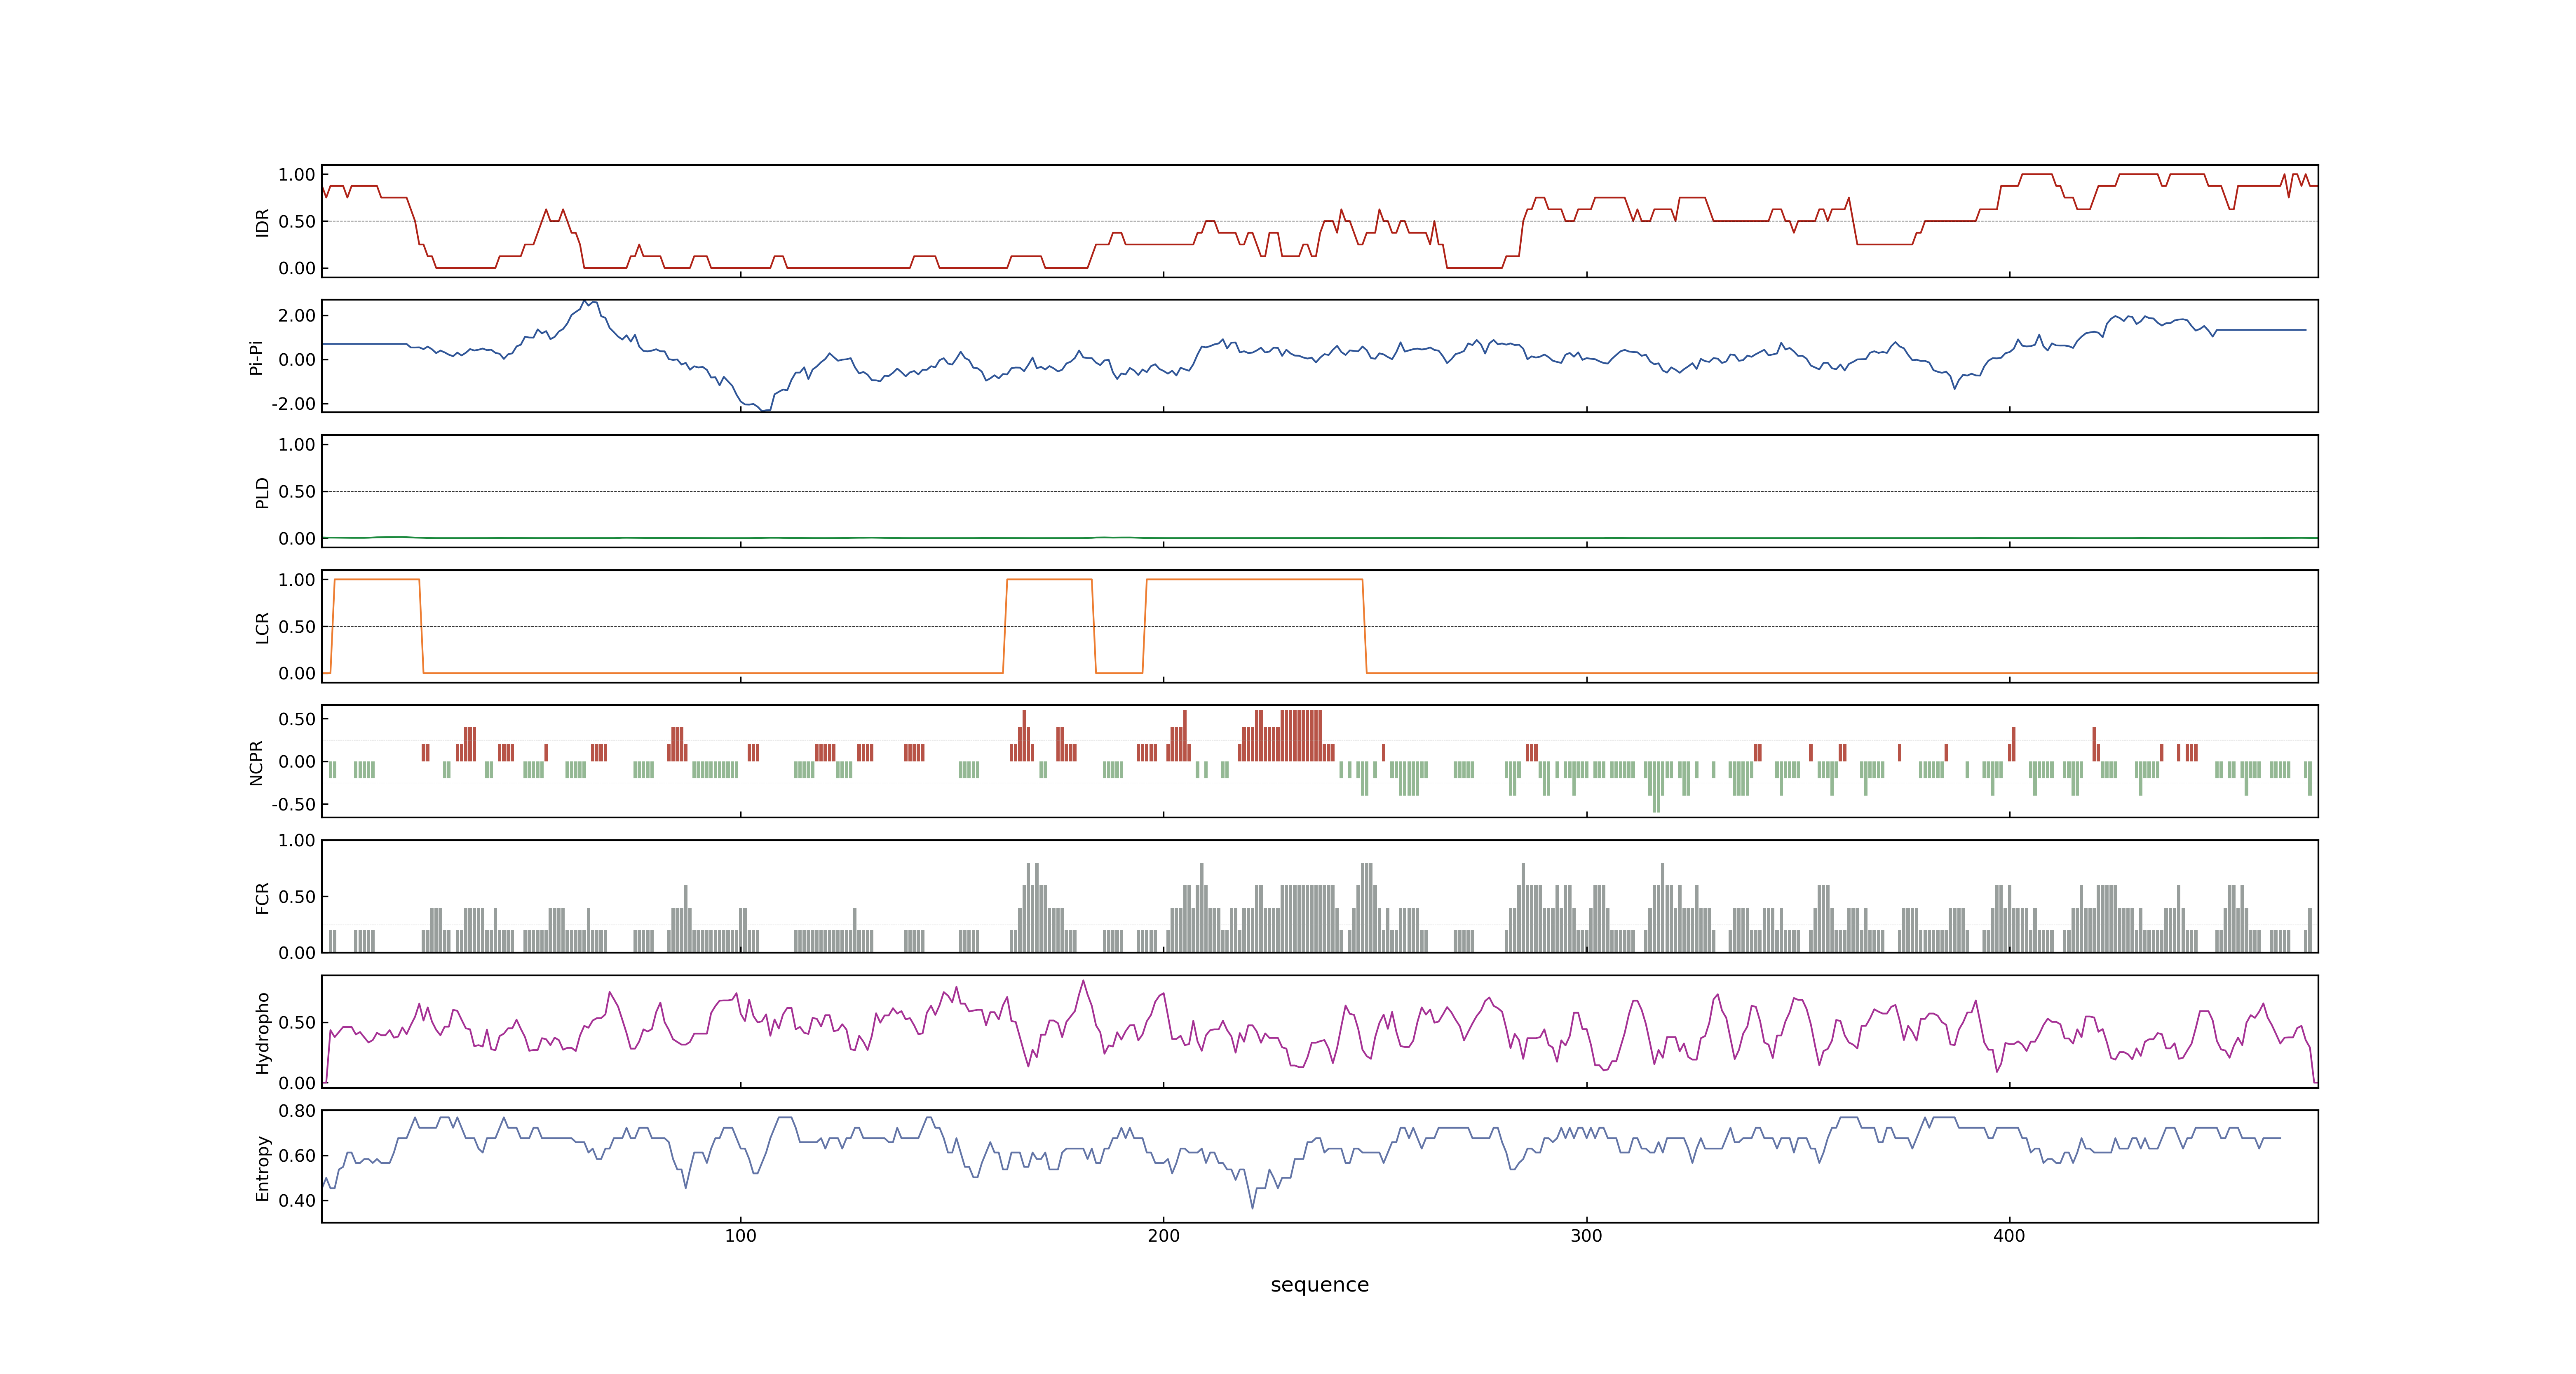Click the -2.00 tick on Pi-Pi axis
Screen dimensions: 2576x1374
pos(293,404)
